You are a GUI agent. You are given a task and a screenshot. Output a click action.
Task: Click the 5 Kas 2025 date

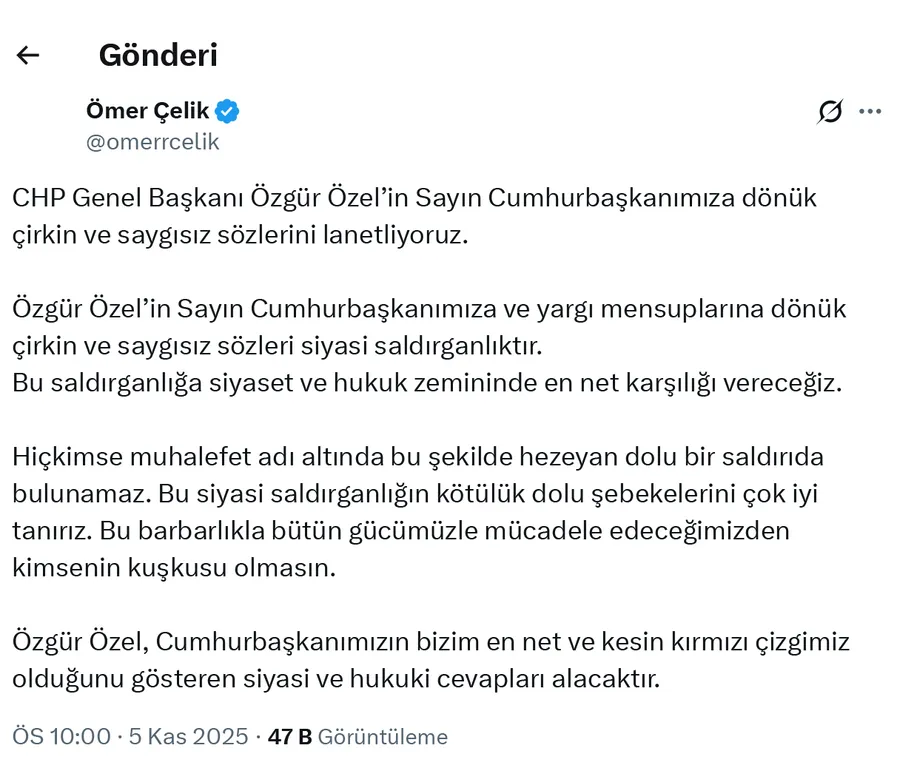pyautogui.click(x=189, y=737)
